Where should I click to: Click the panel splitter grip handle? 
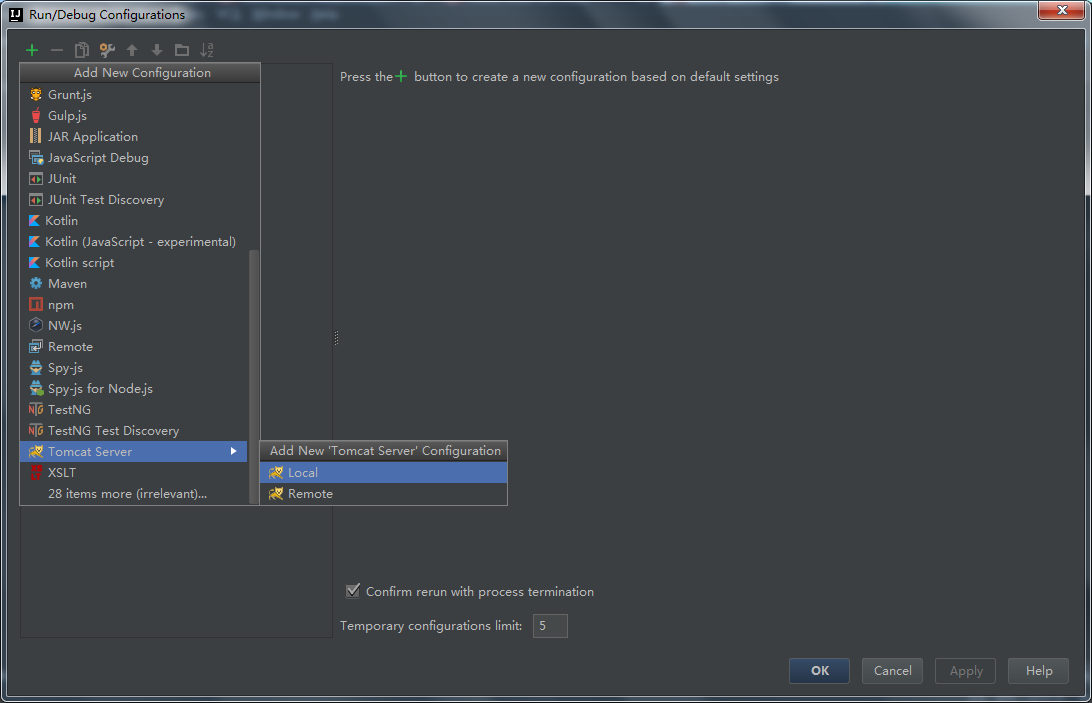[336, 338]
